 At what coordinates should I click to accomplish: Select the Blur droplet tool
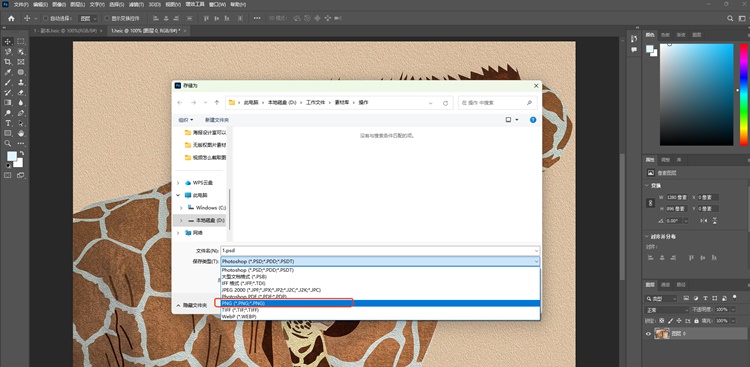coord(21,102)
